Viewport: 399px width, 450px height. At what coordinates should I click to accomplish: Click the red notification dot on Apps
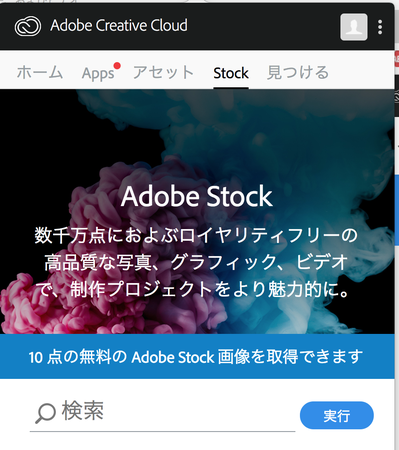click(117, 66)
